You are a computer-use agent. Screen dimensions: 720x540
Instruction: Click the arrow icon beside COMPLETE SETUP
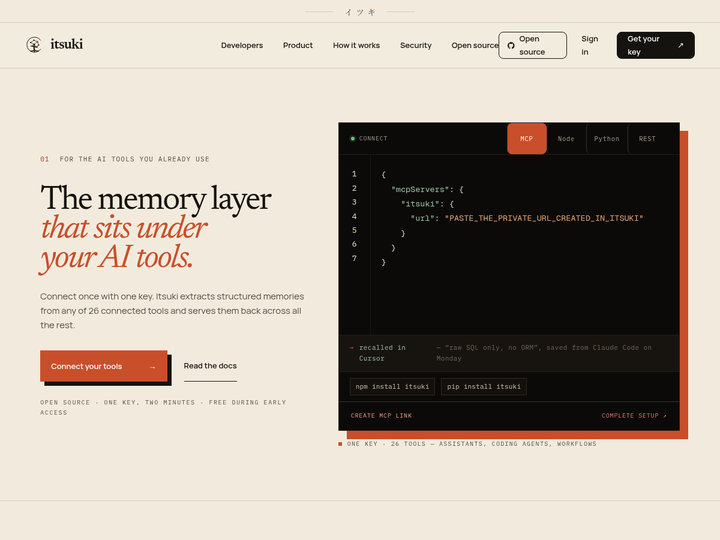click(664, 416)
